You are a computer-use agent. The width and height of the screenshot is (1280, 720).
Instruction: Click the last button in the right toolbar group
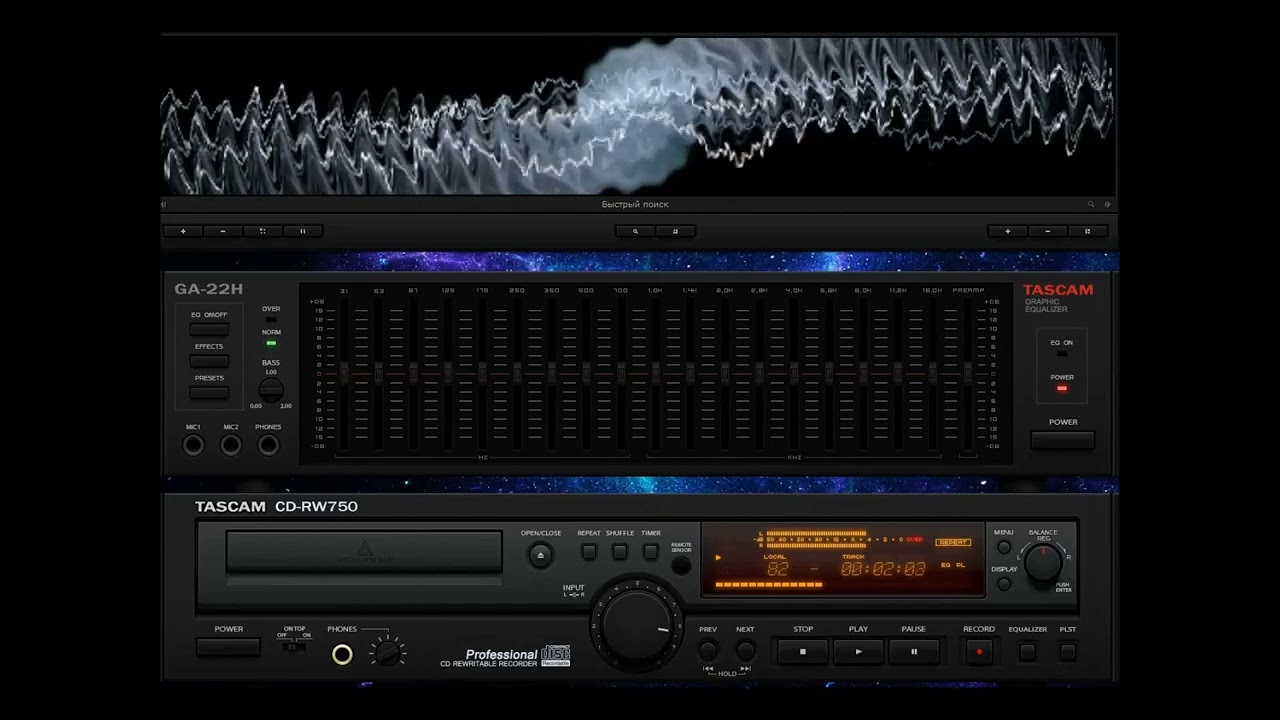click(x=1087, y=231)
